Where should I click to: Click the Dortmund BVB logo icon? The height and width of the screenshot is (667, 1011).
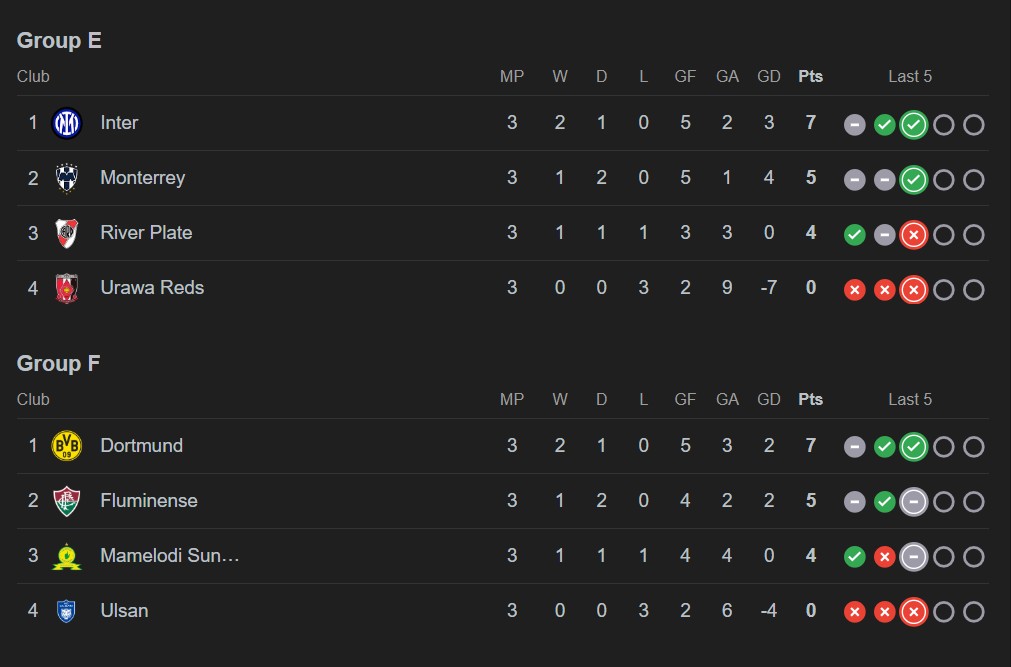coord(66,446)
